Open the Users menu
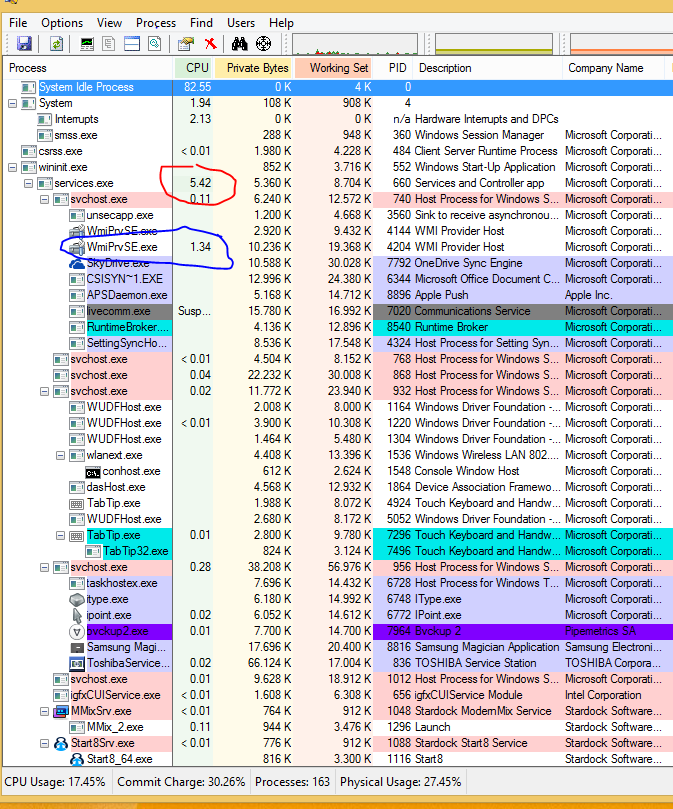This screenshot has width=673, height=809. pos(241,23)
